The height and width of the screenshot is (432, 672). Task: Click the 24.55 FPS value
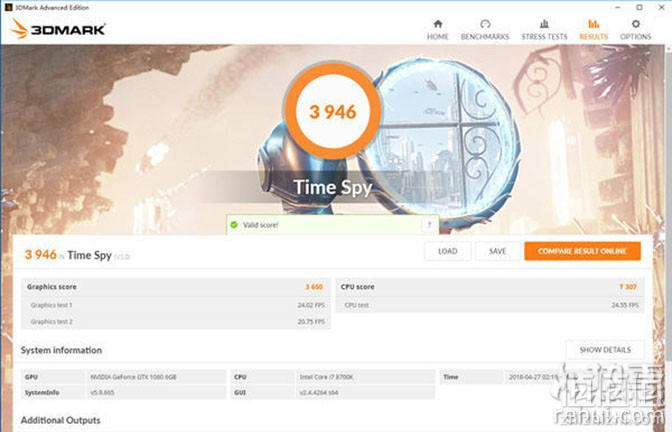[625, 305]
